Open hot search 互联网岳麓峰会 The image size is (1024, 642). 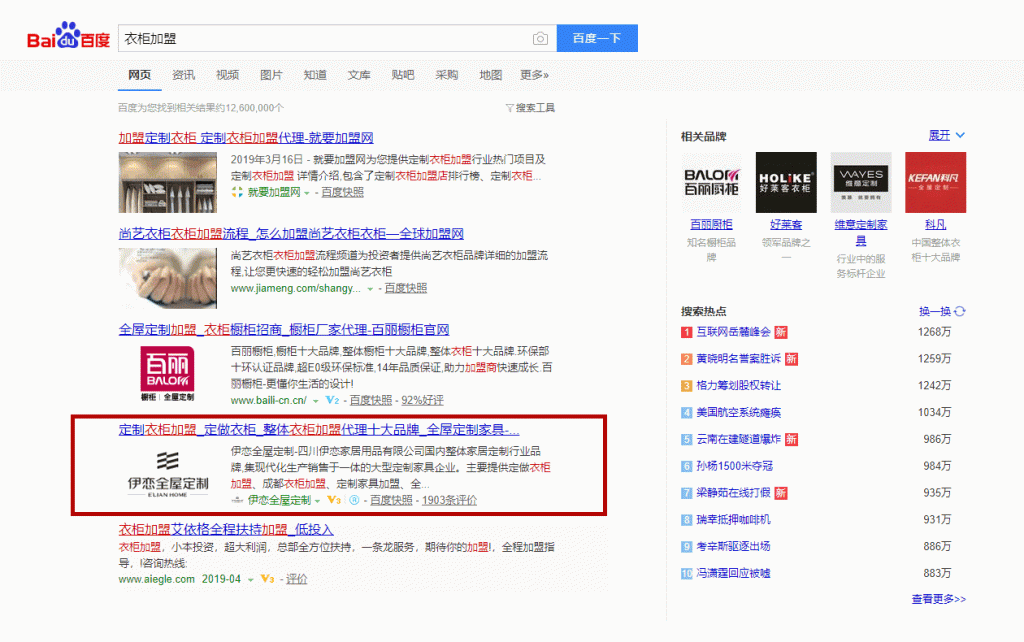pos(733,332)
